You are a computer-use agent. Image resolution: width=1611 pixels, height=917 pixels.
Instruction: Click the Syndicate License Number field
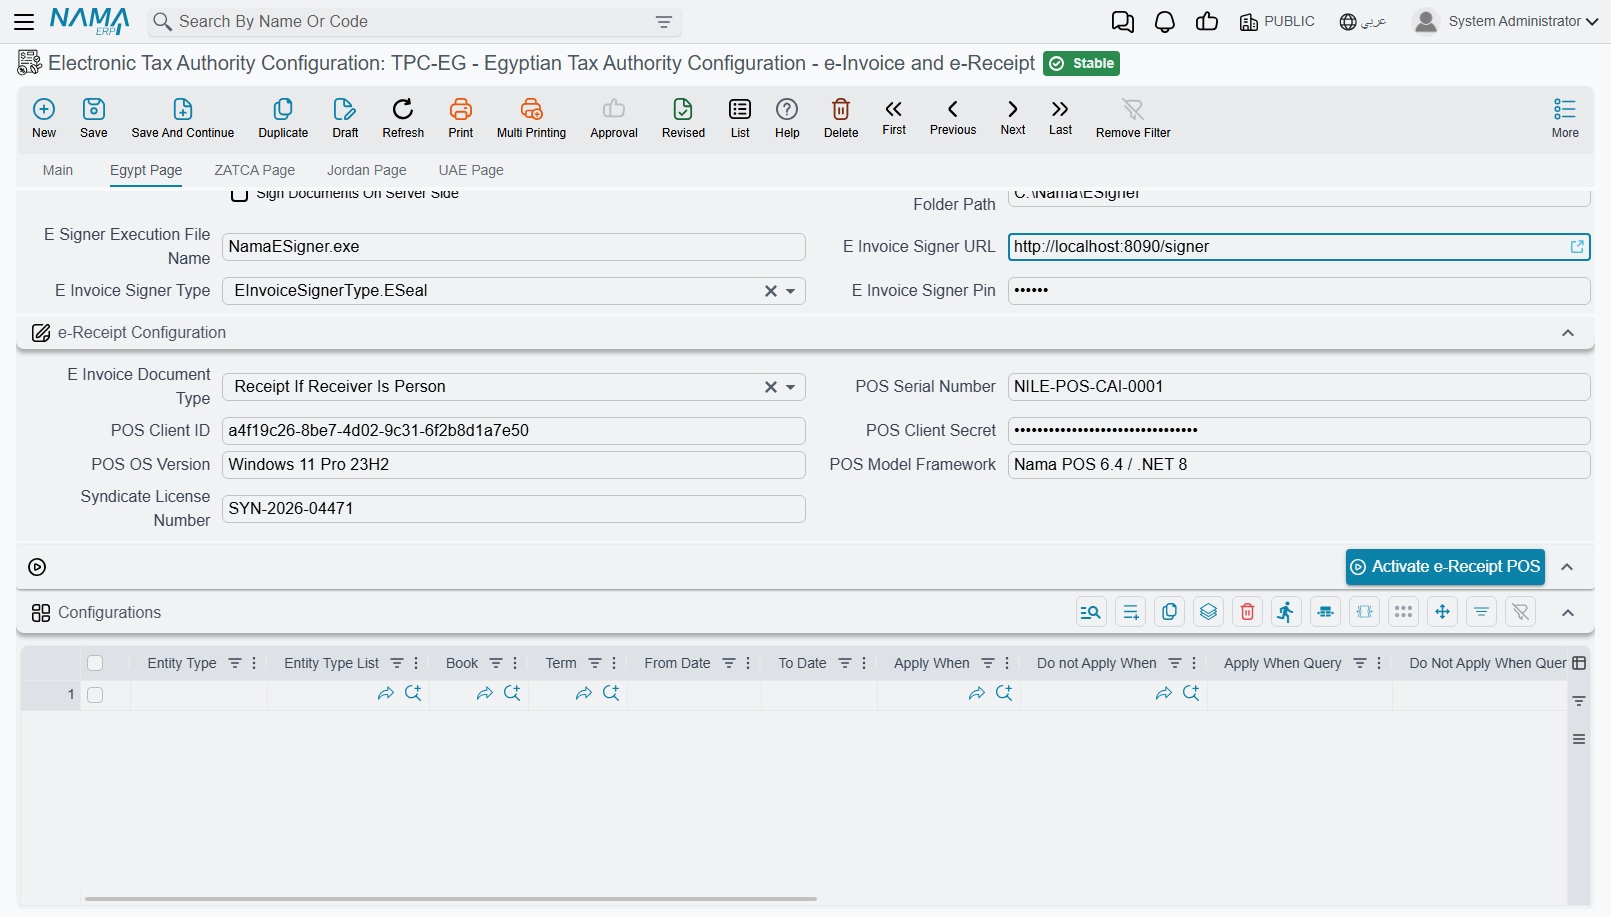[514, 509]
